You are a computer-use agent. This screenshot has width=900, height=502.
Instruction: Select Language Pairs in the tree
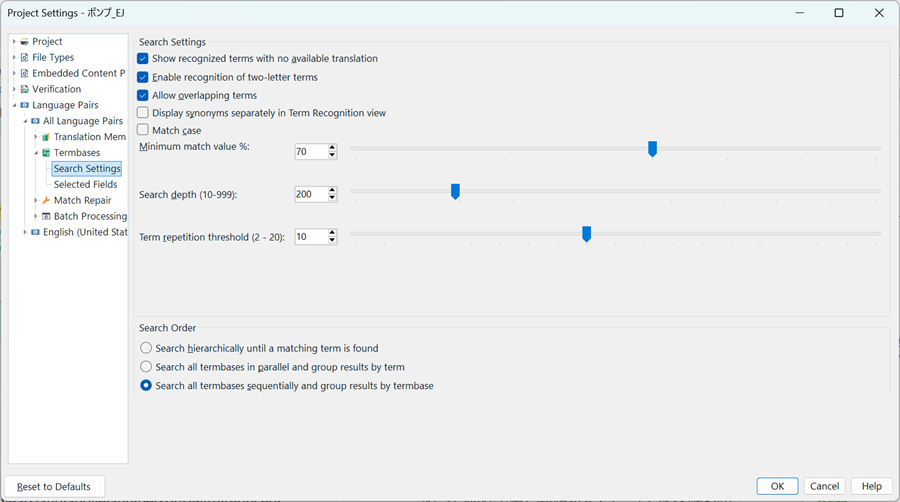coord(65,105)
